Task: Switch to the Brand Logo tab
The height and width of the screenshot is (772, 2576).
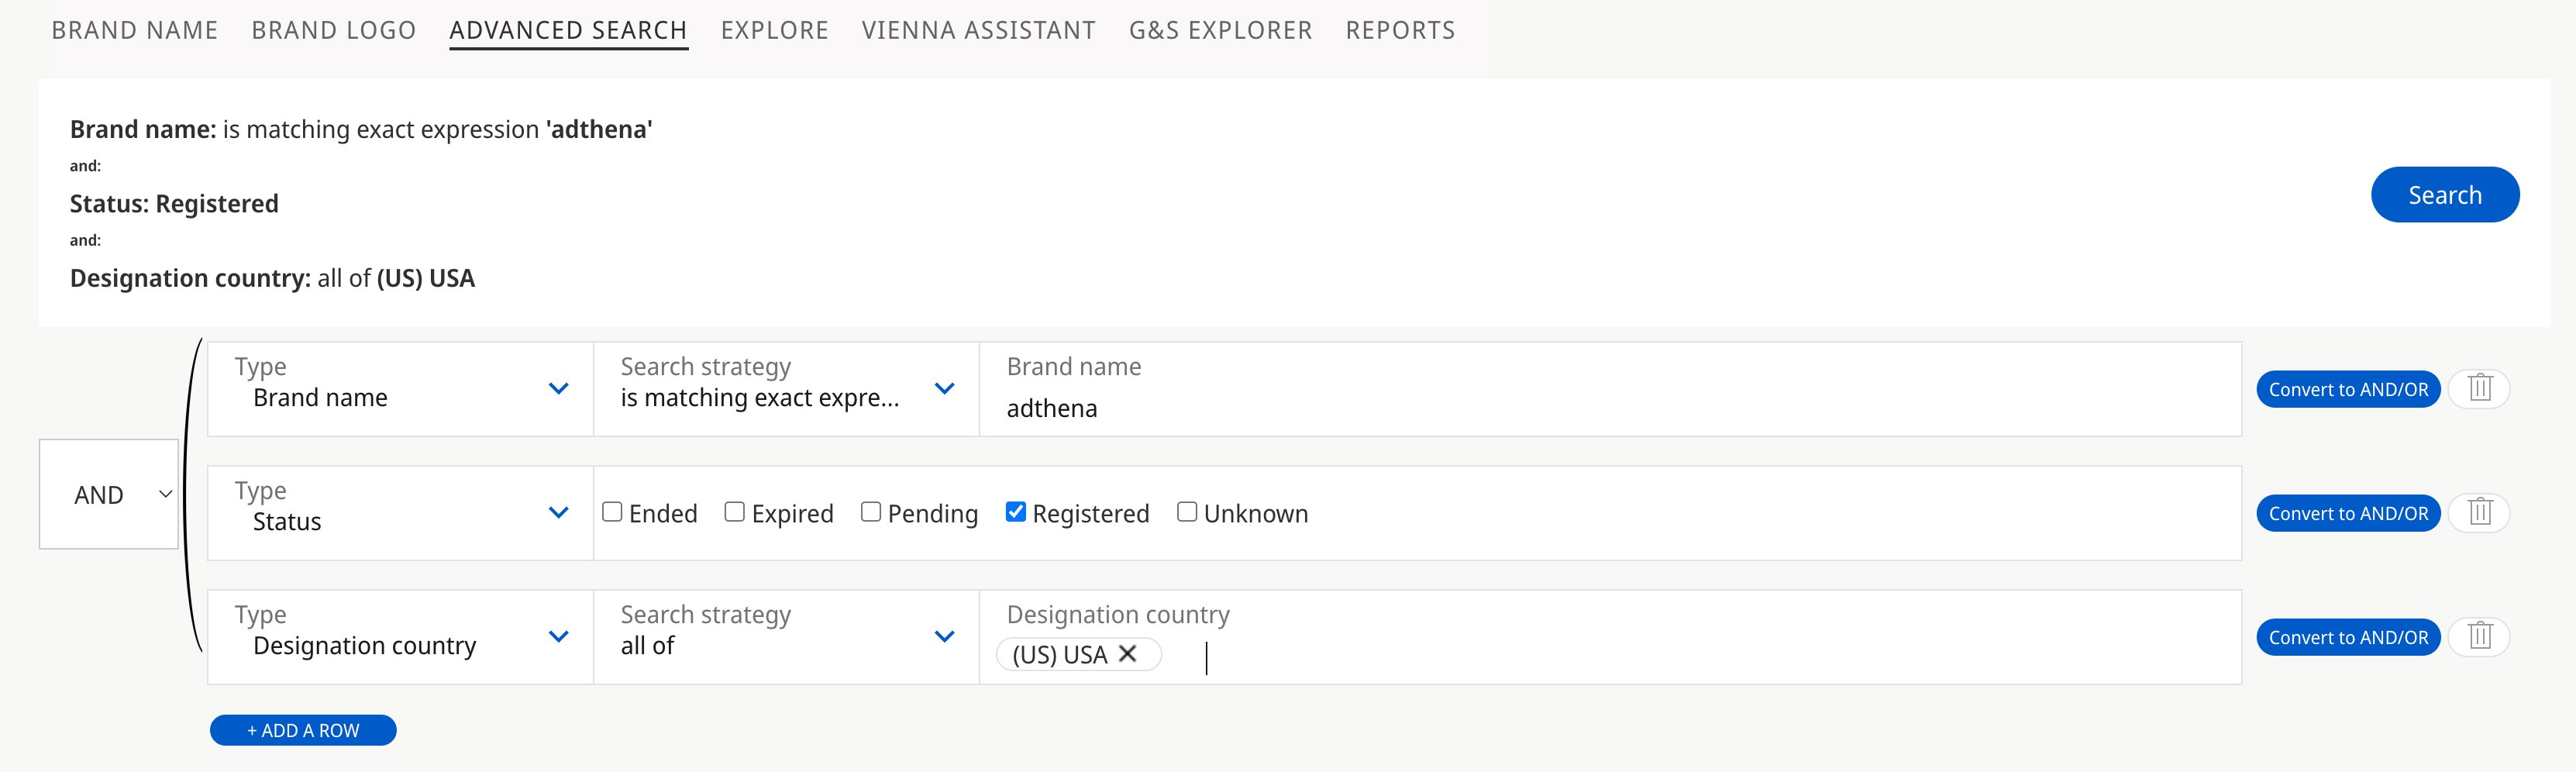Action: click(x=333, y=30)
